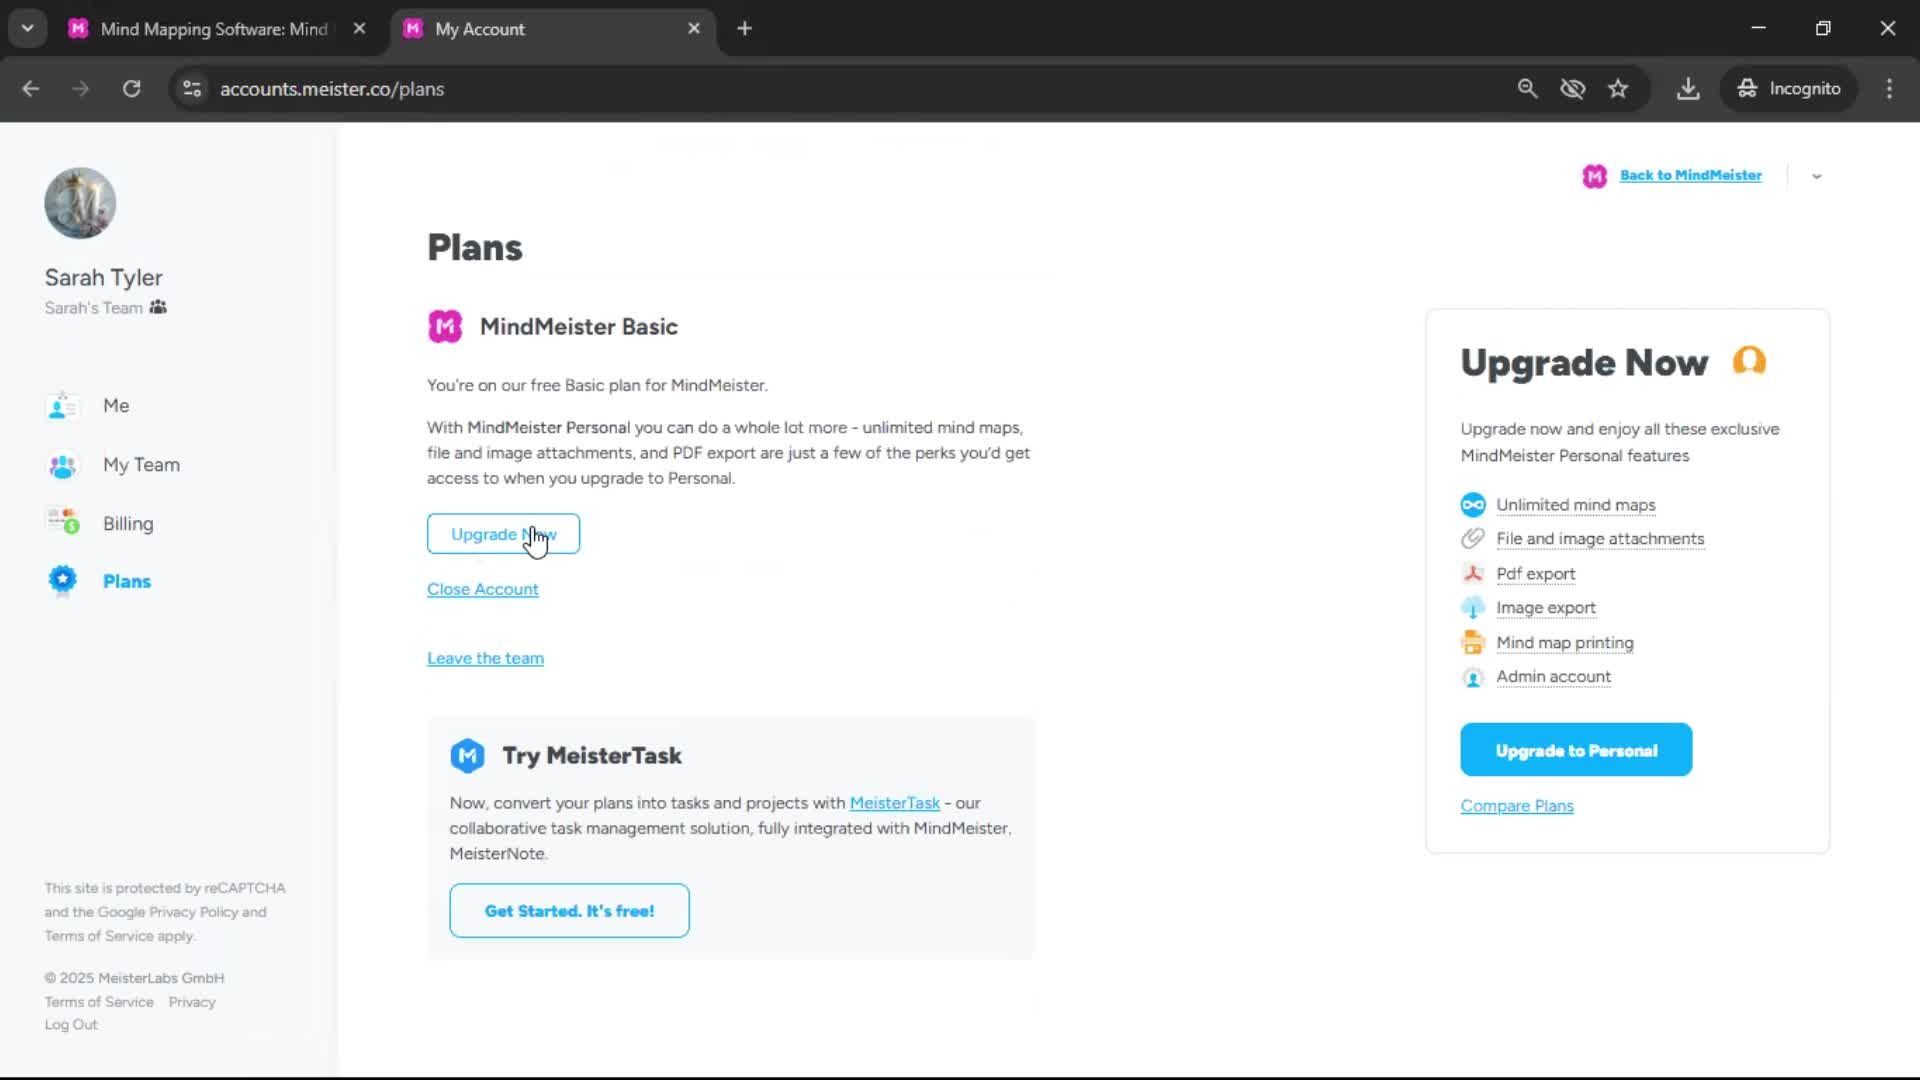Click the Mind map printing icon
1920x1080 pixels.
point(1473,643)
